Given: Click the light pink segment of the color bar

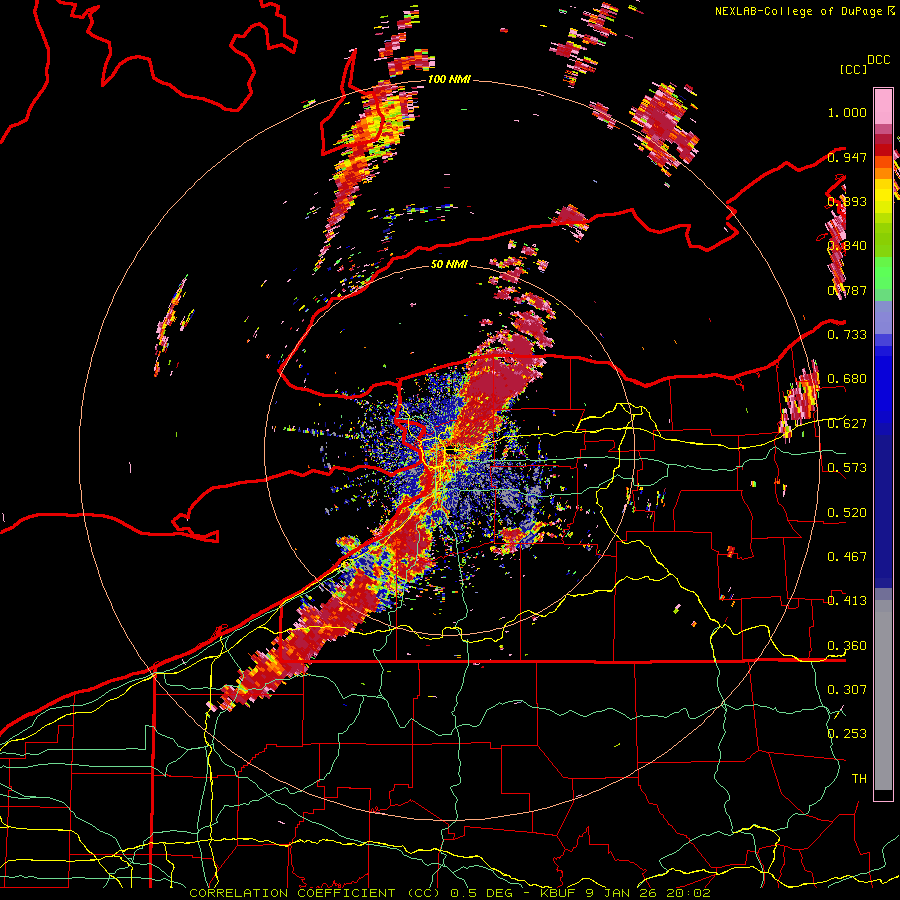Looking at the screenshot, I should (883, 106).
